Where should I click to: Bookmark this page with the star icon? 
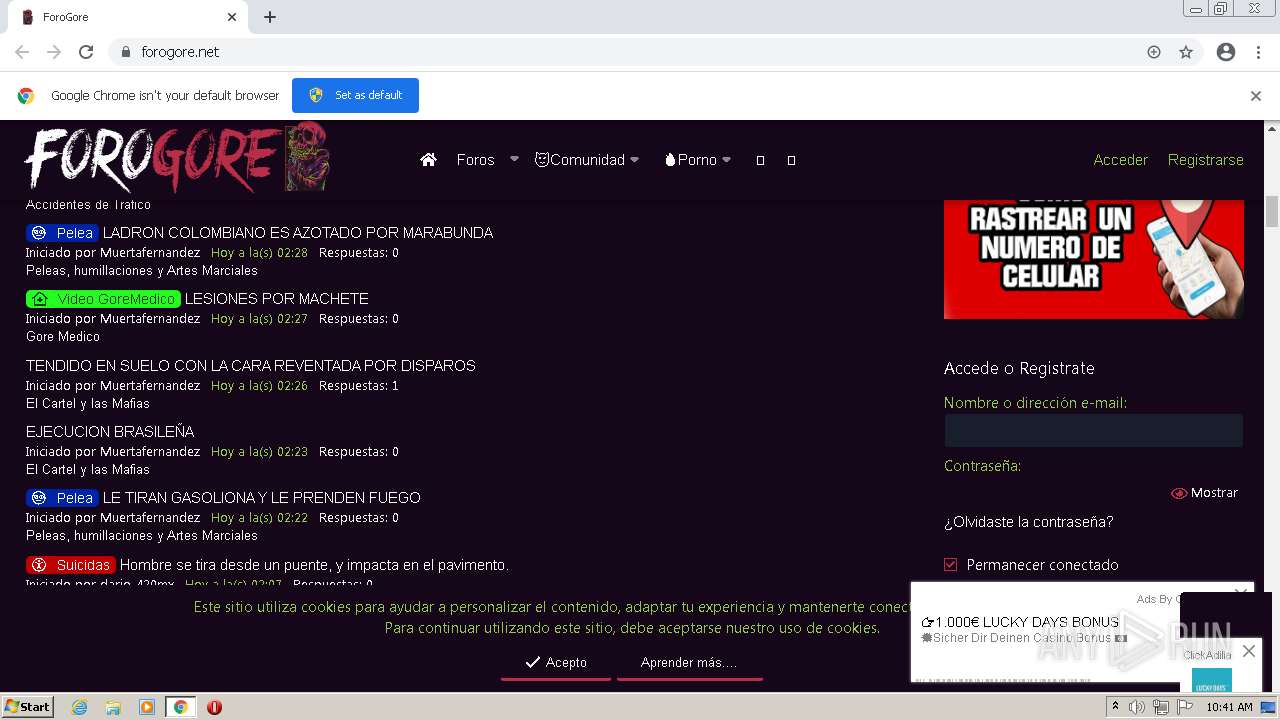click(x=1186, y=52)
